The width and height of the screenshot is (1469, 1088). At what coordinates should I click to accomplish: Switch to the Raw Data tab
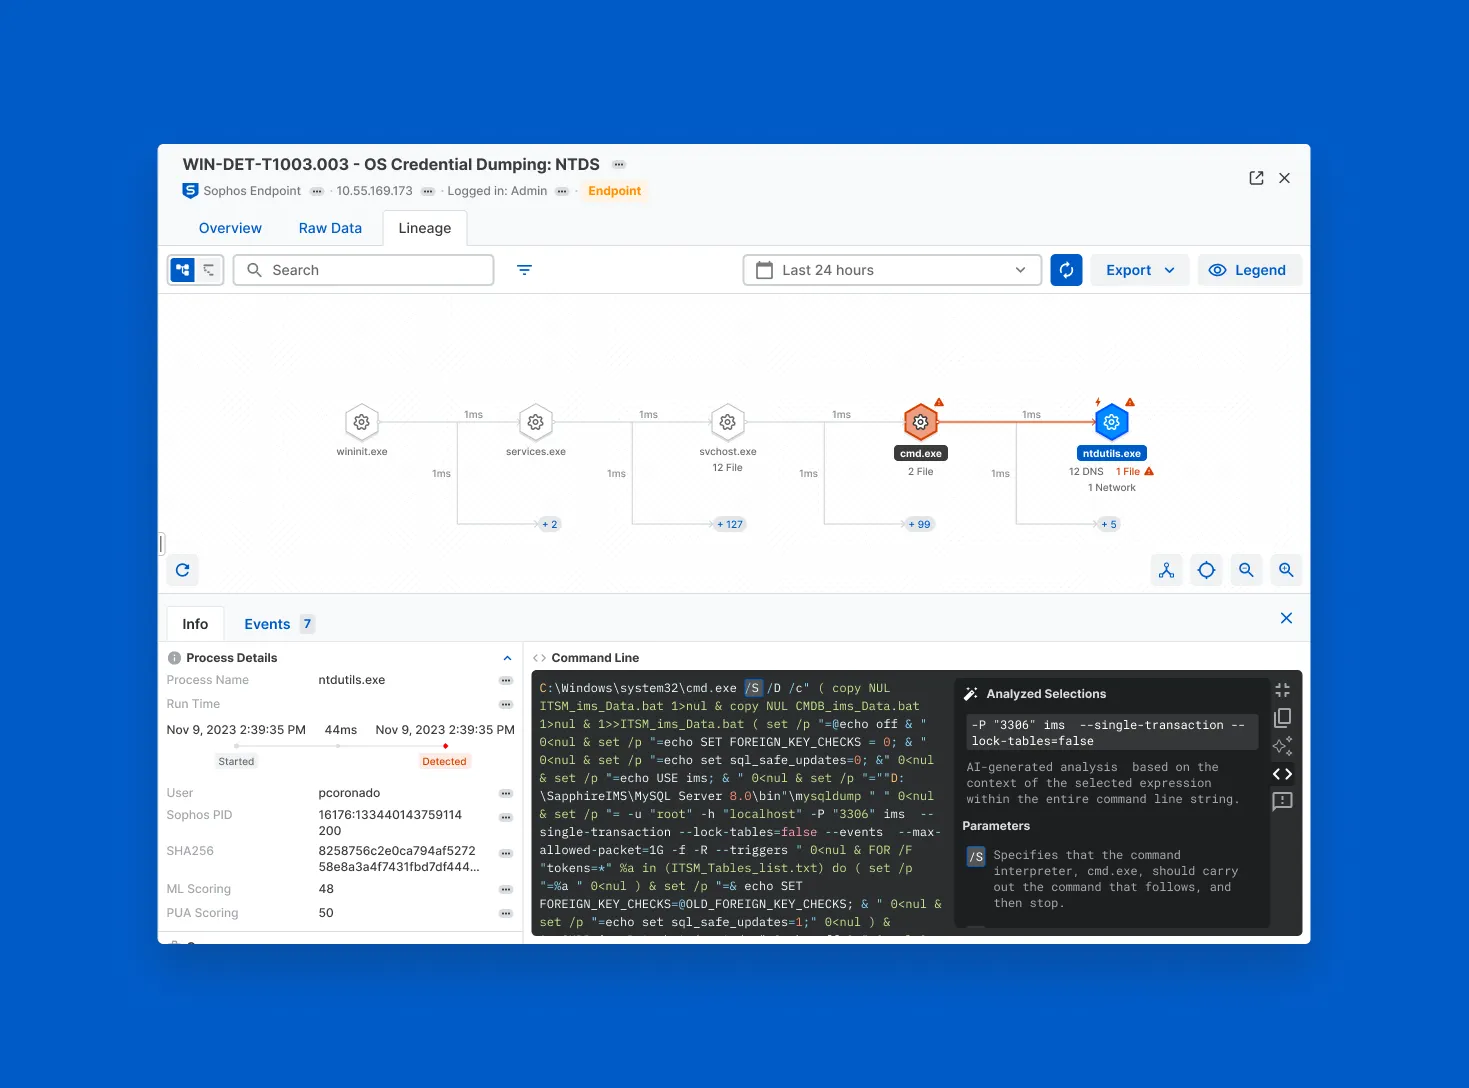click(330, 228)
